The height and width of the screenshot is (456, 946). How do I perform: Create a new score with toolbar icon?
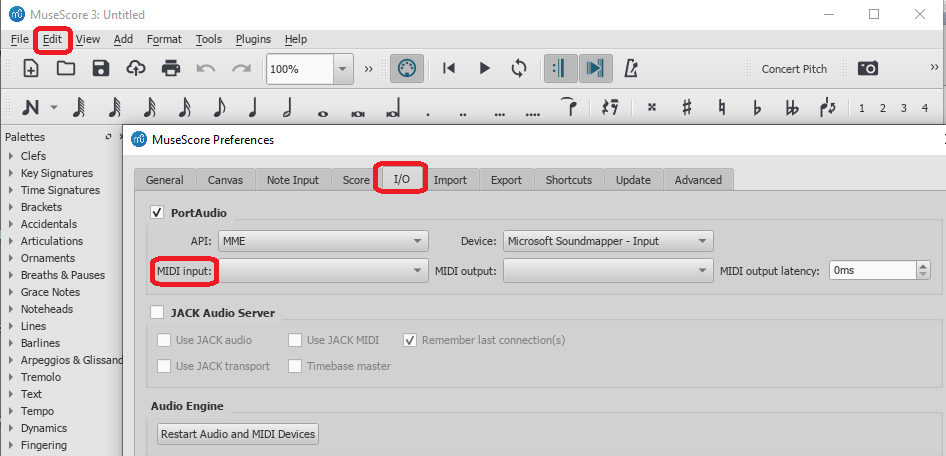(30, 68)
